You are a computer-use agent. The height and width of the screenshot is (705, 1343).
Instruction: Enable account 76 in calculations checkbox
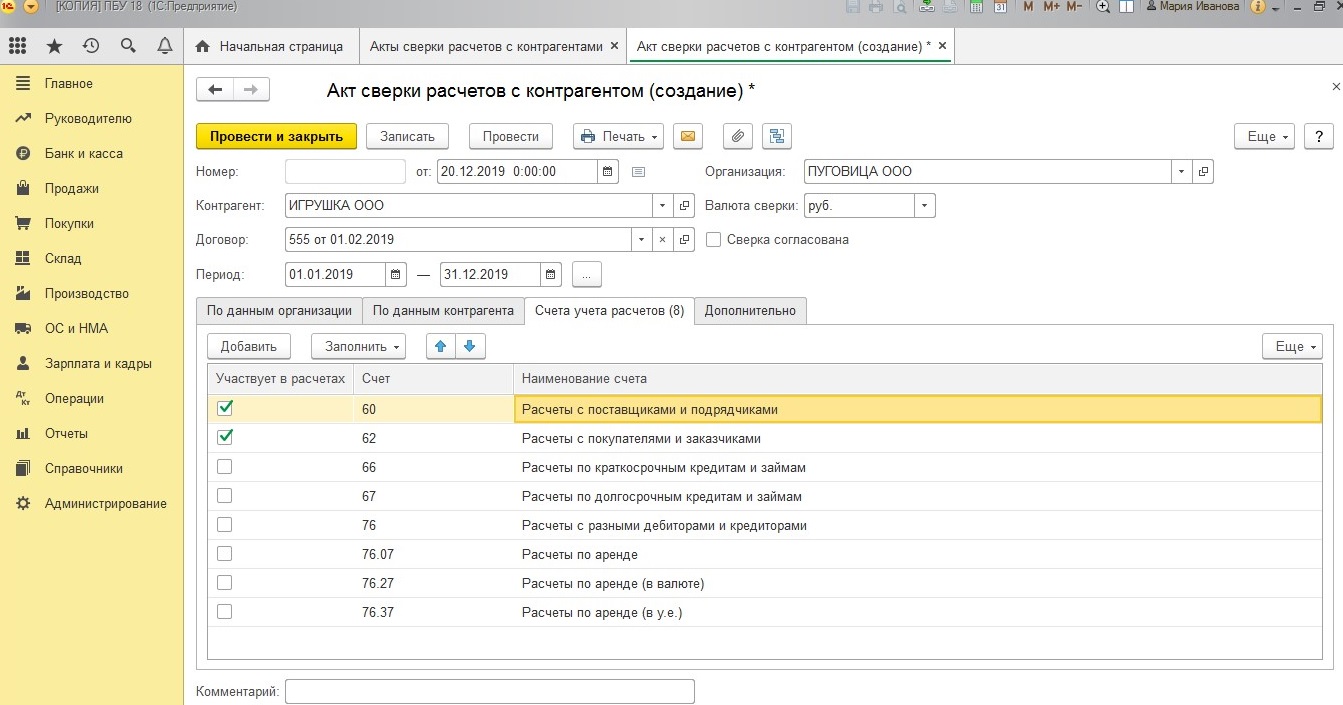tap(225, 525)
